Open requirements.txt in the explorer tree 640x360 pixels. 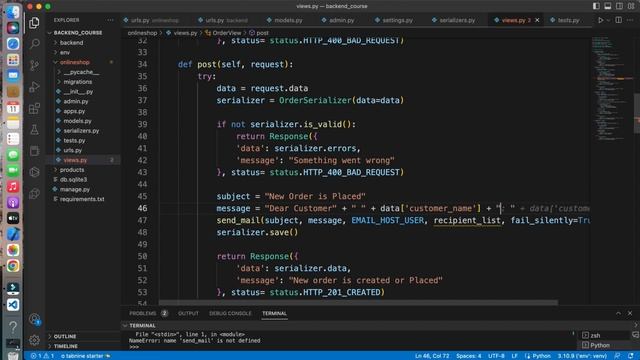pos(82,199)
